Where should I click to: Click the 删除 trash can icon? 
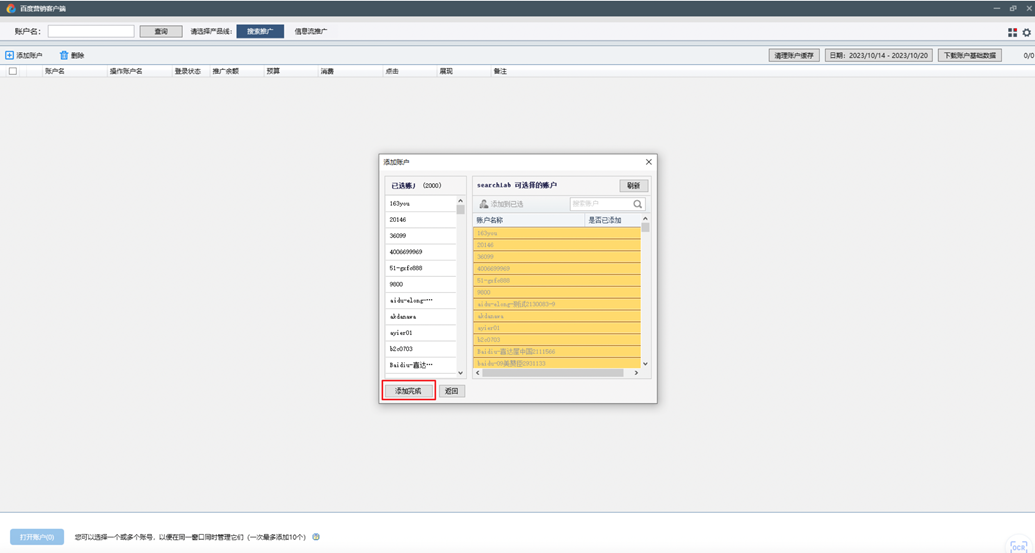click(64, 56)
